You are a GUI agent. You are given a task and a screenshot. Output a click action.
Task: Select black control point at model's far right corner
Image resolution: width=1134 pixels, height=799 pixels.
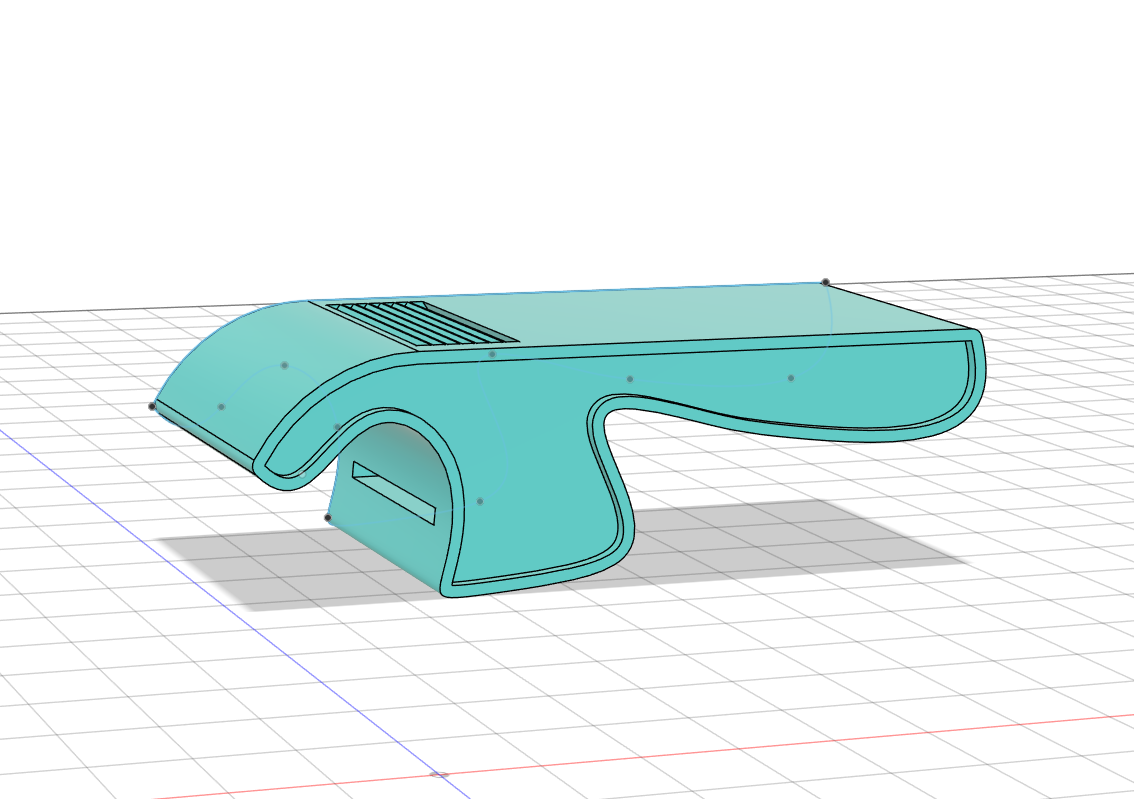click(x=825, y=283)
